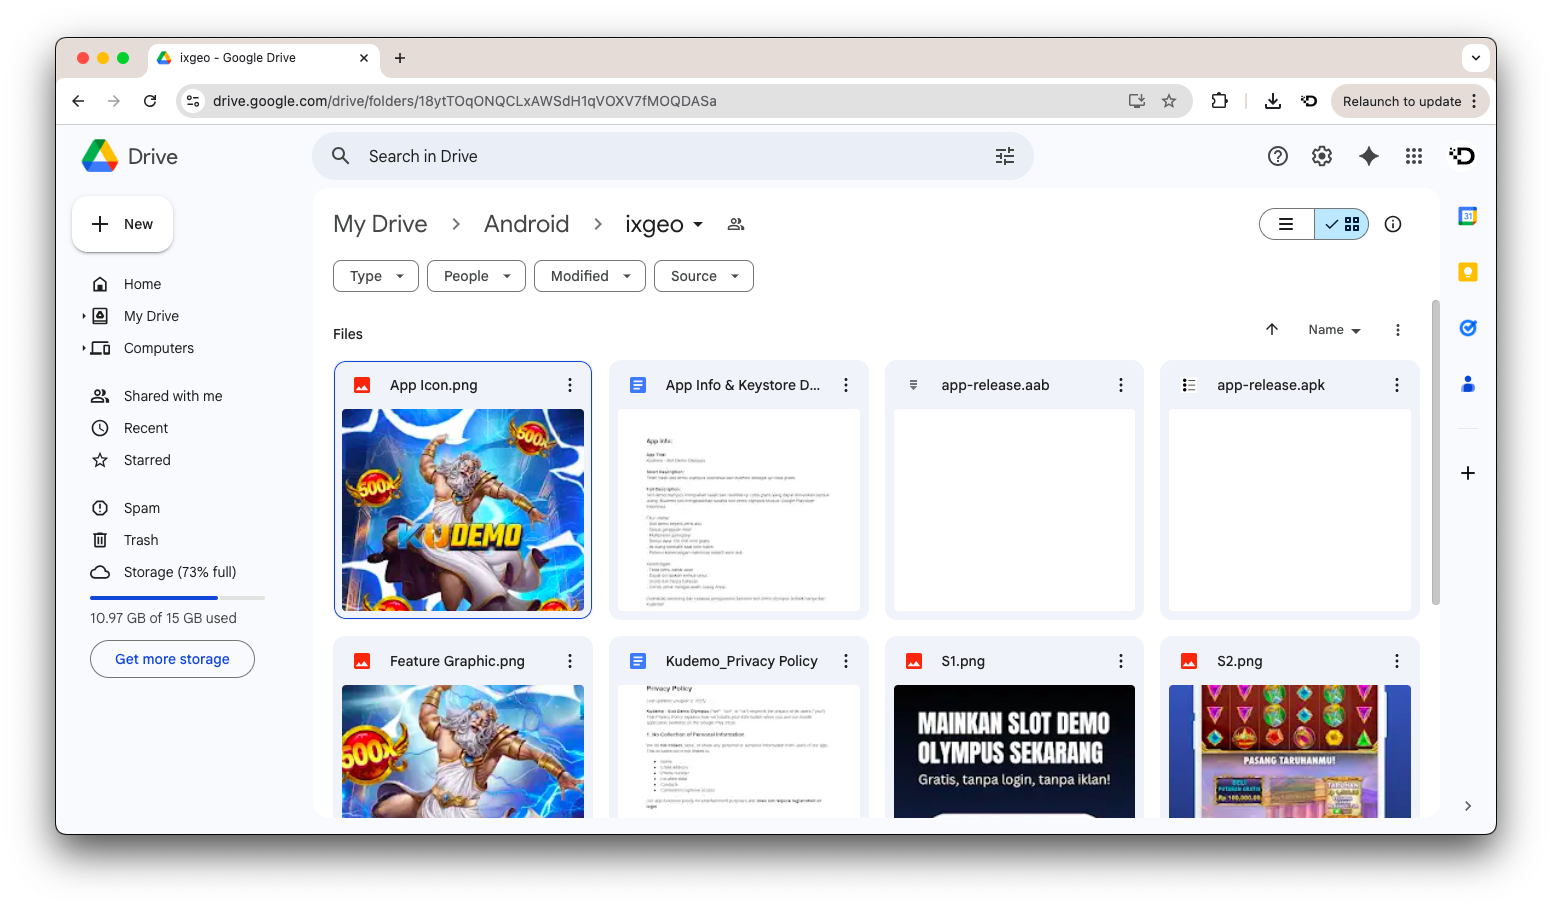
Task: Click the browser address bar URL
Action: 464,101
